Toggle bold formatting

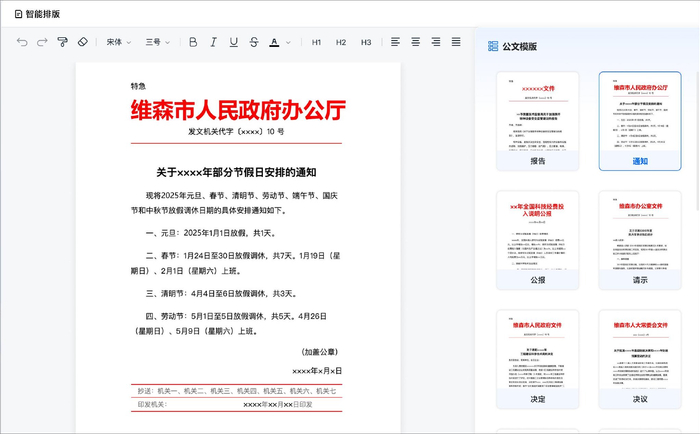193,42
